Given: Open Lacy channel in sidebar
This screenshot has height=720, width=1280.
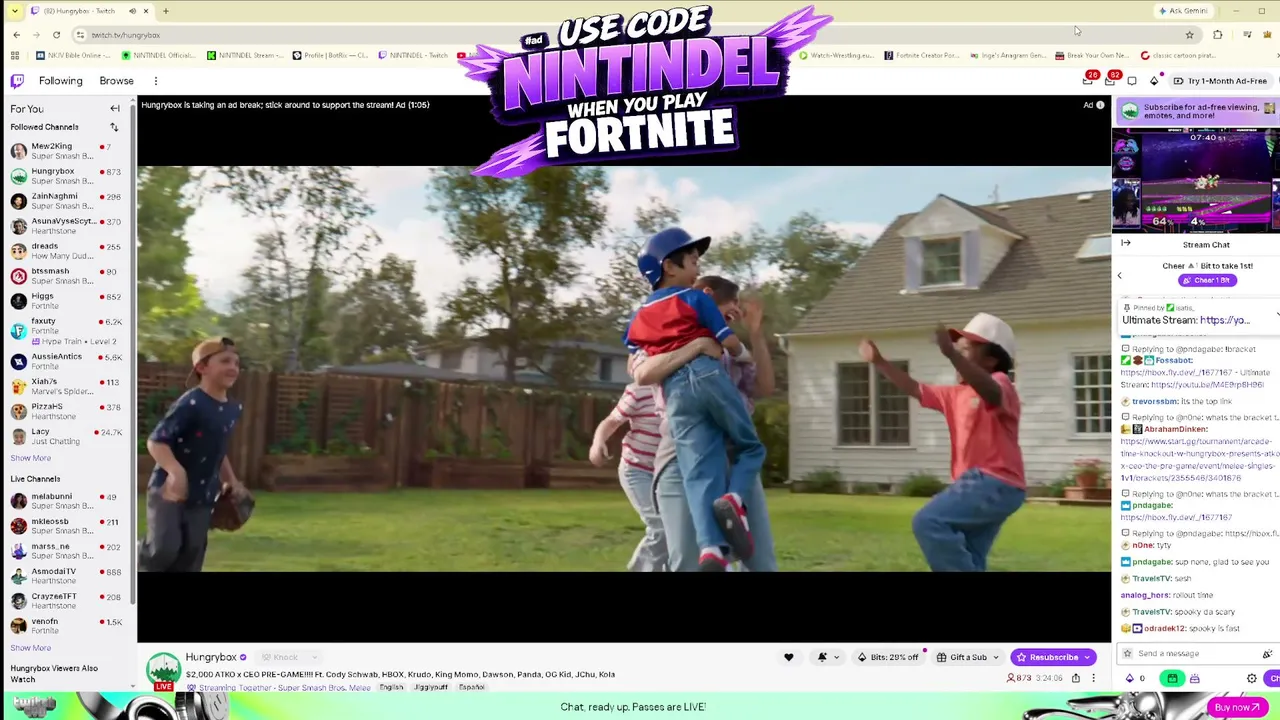Looking at the screenshot, I should [x=66, y=436].
